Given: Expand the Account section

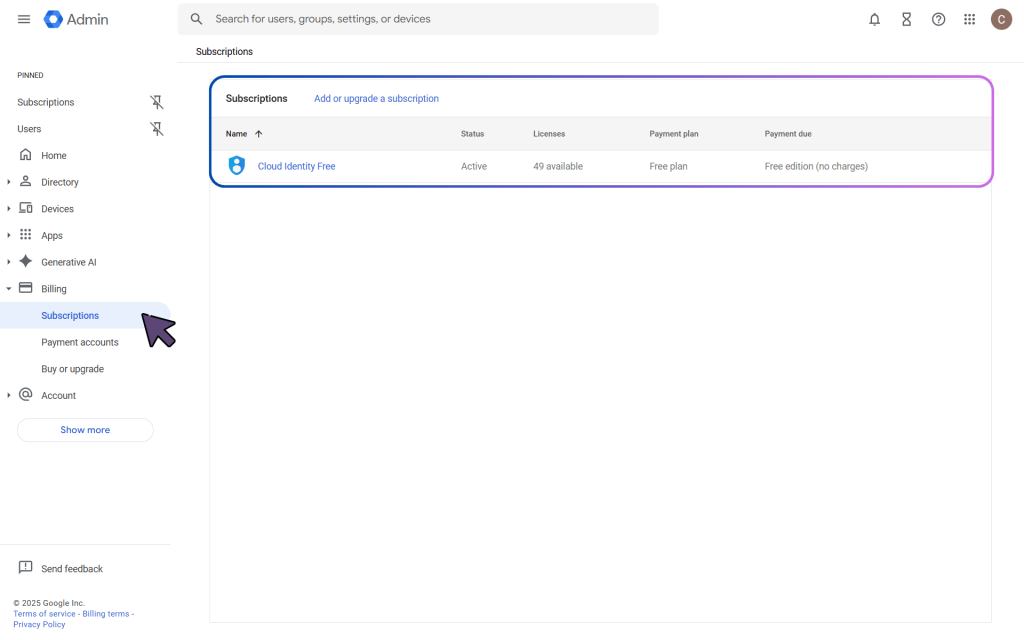Looking at the screenshot, I should click(x=8, y=396).
